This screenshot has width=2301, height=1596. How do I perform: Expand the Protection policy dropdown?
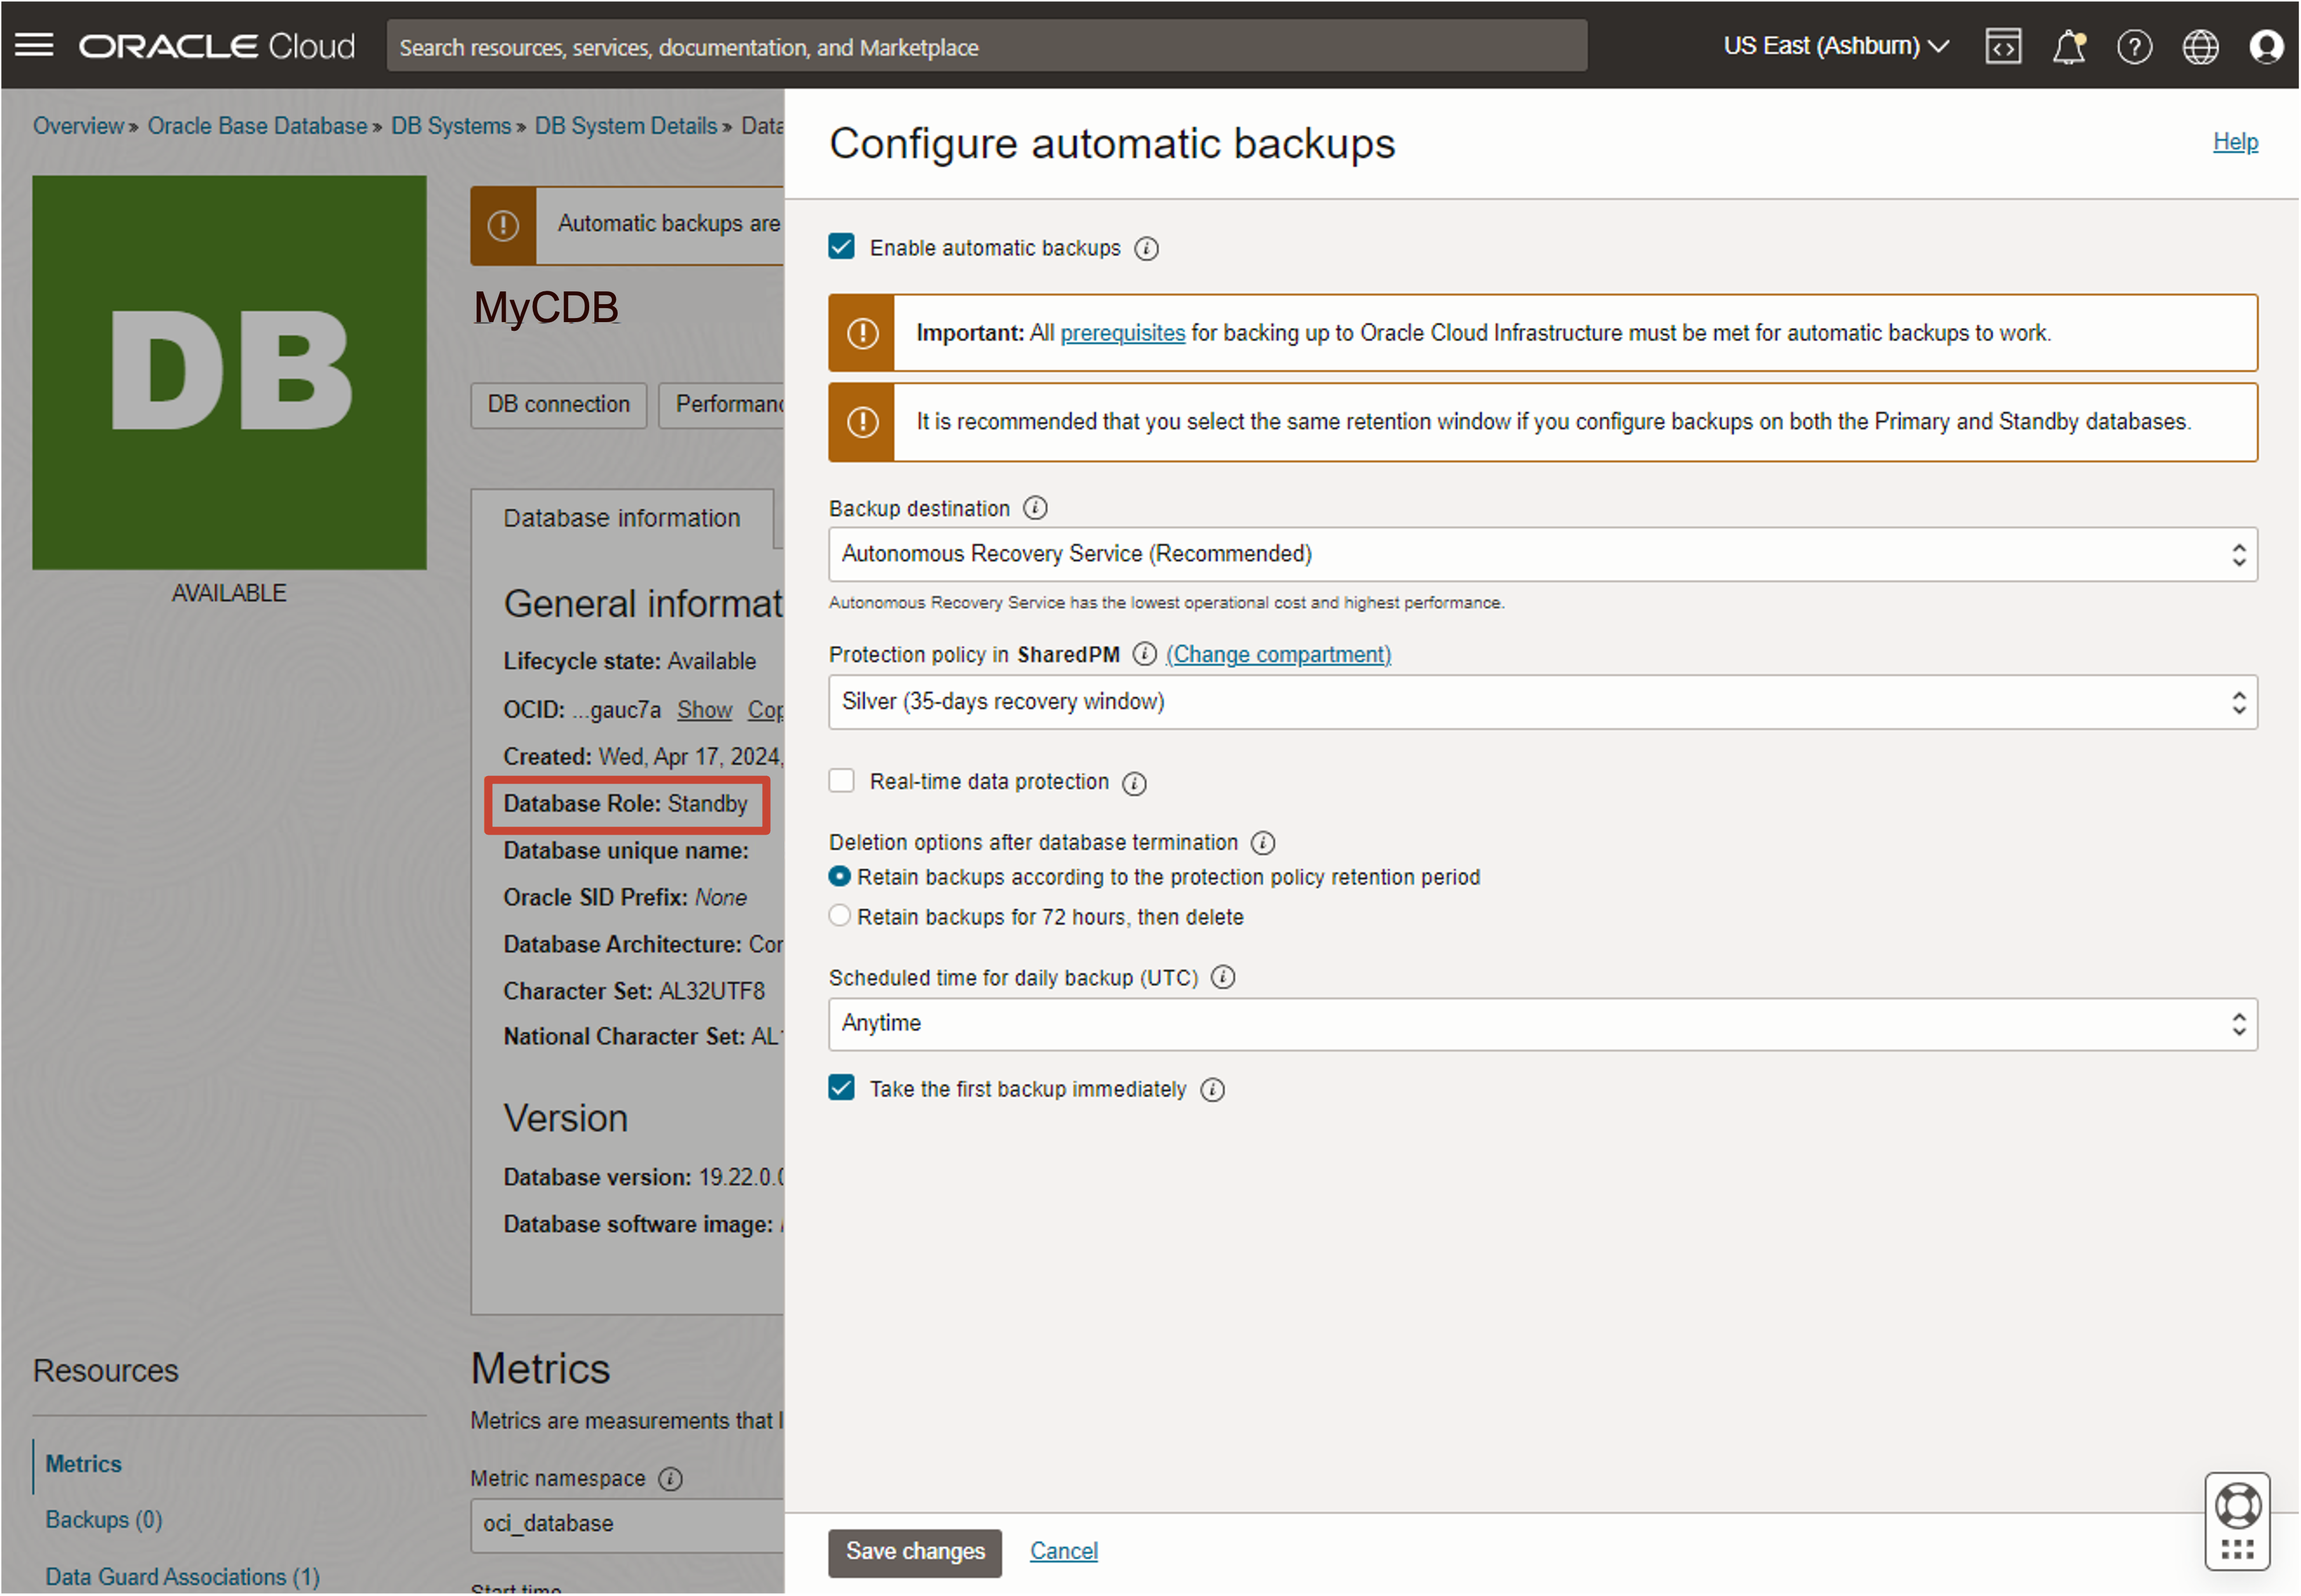pos(1542,702)
